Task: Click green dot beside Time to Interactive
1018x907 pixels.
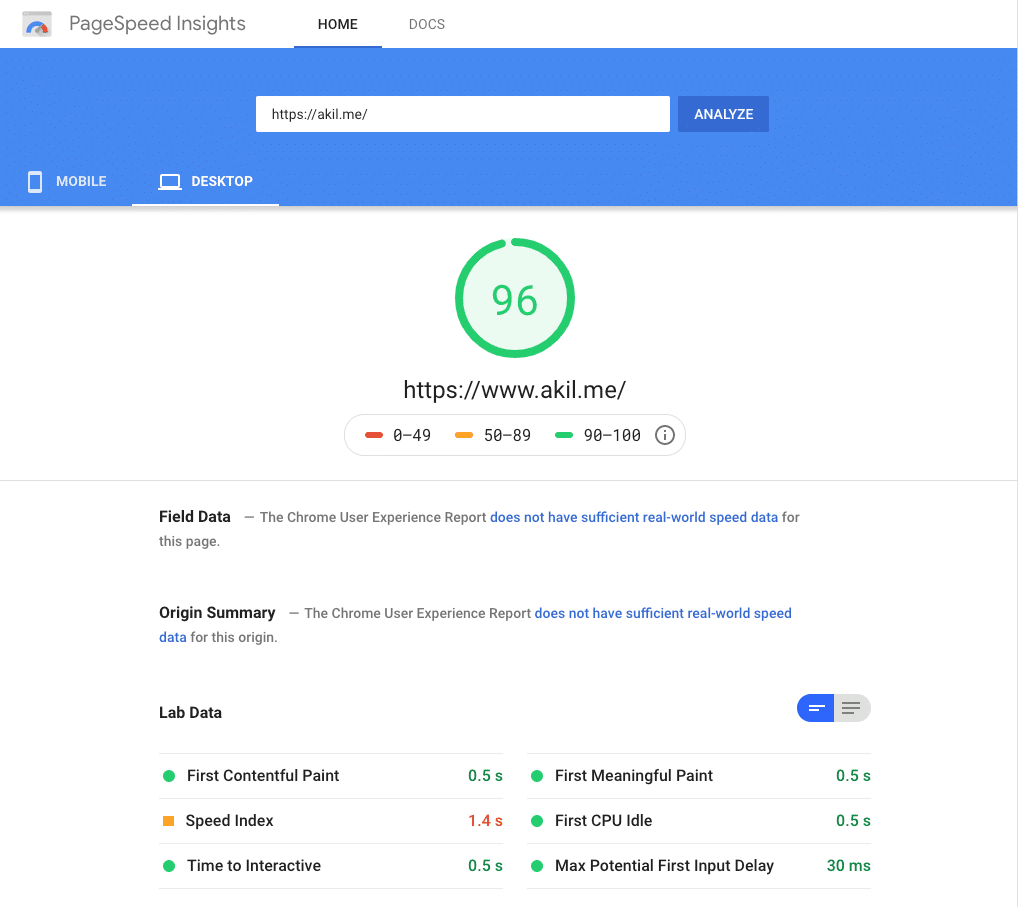Action: [x=169, y=865]
